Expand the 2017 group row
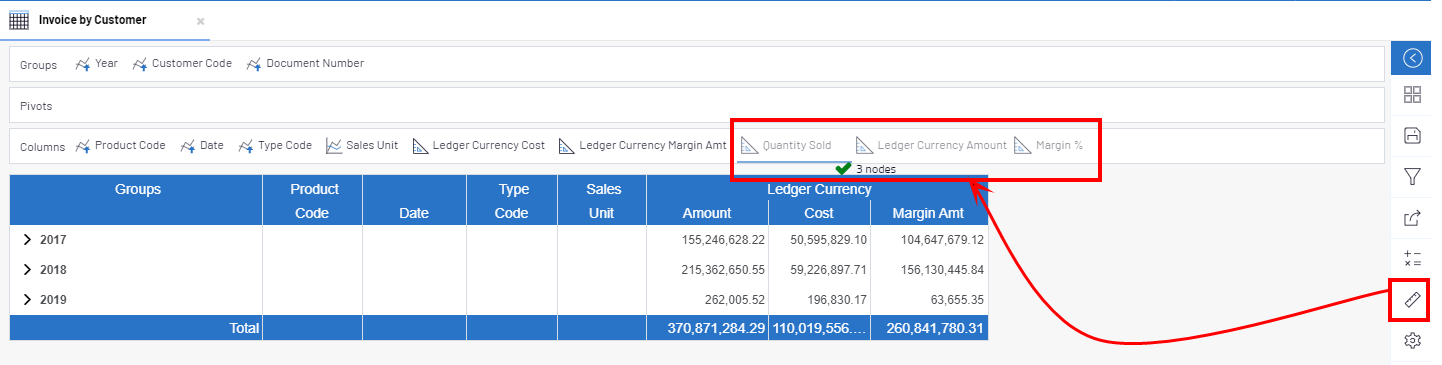 pyautogui.click(x=28, y=240)
